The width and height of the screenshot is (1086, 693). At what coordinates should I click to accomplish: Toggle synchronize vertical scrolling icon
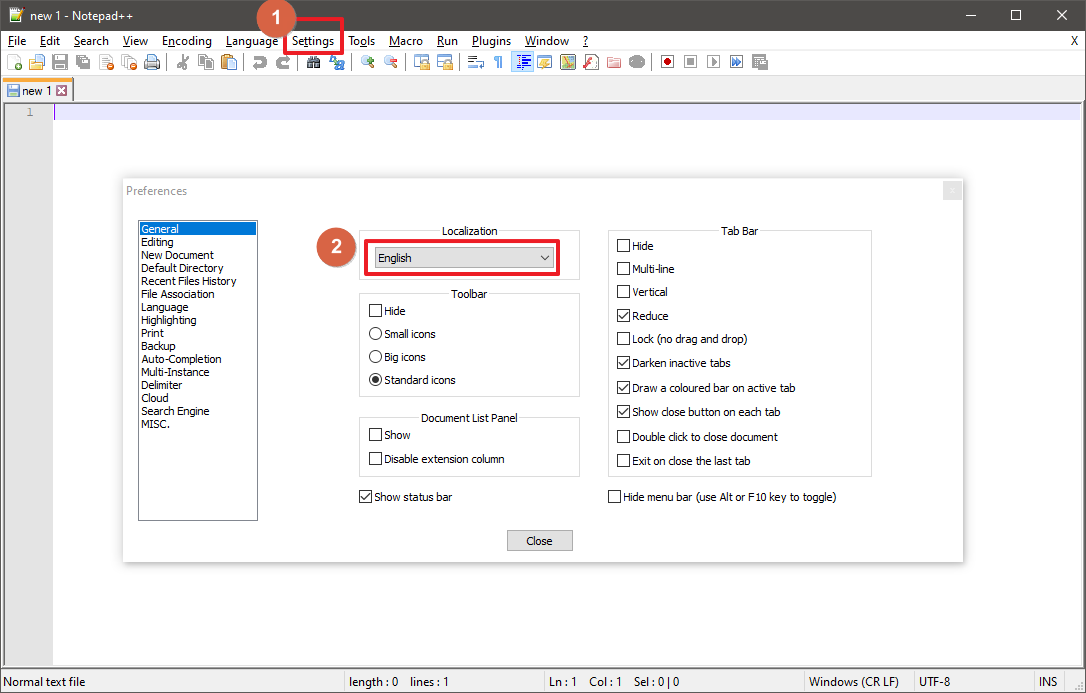[422, 62]
